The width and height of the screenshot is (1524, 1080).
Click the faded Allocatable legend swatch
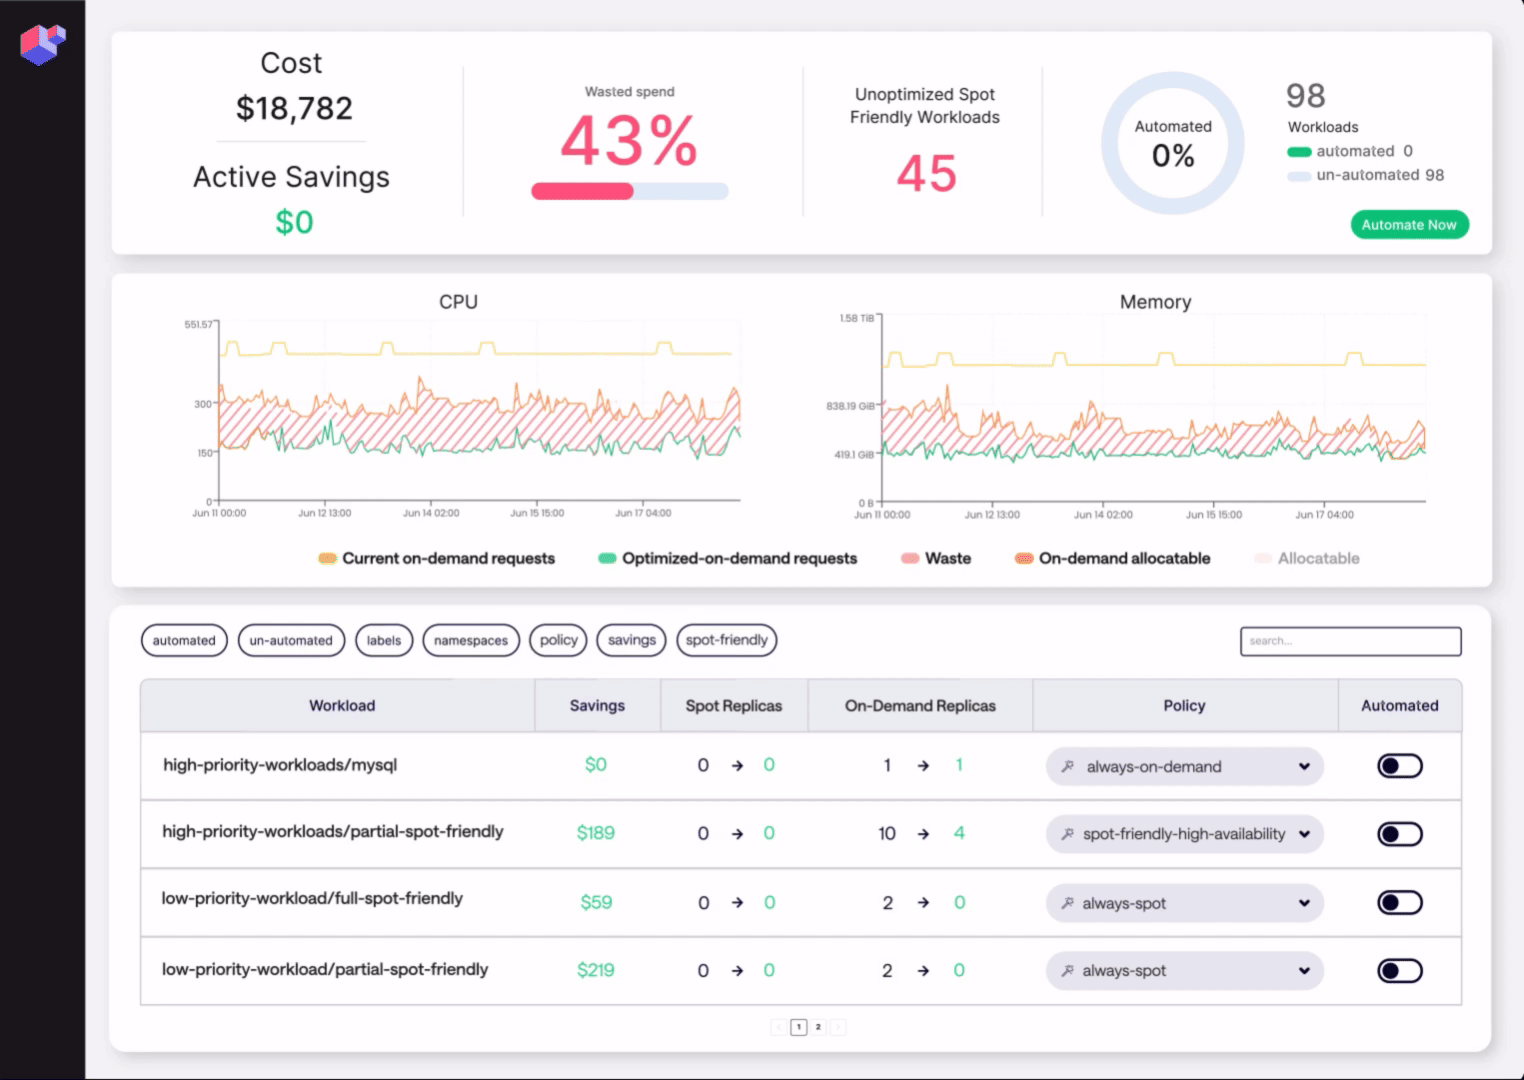(1263, 559)
